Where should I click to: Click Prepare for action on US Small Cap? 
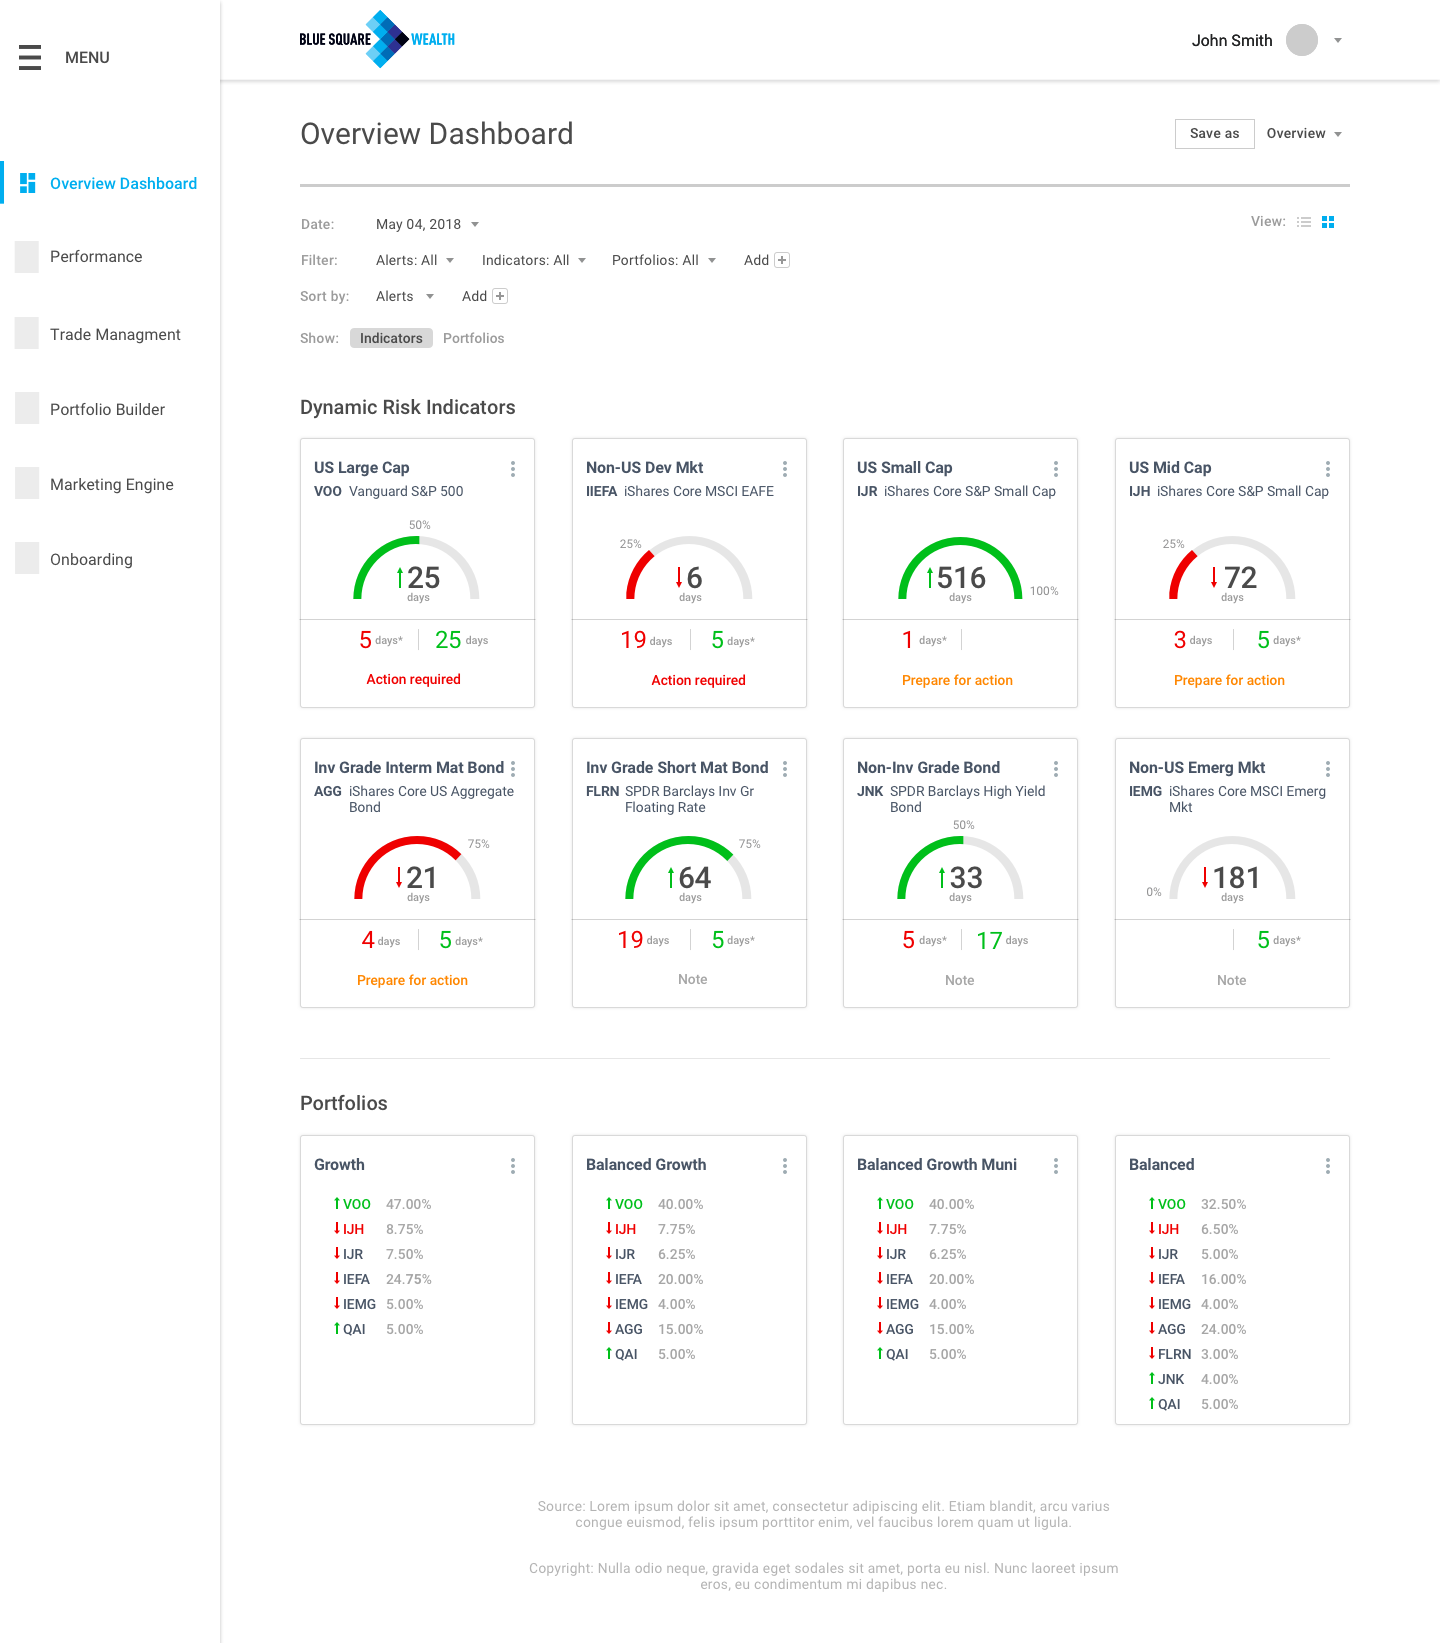(x=957, y=680)
